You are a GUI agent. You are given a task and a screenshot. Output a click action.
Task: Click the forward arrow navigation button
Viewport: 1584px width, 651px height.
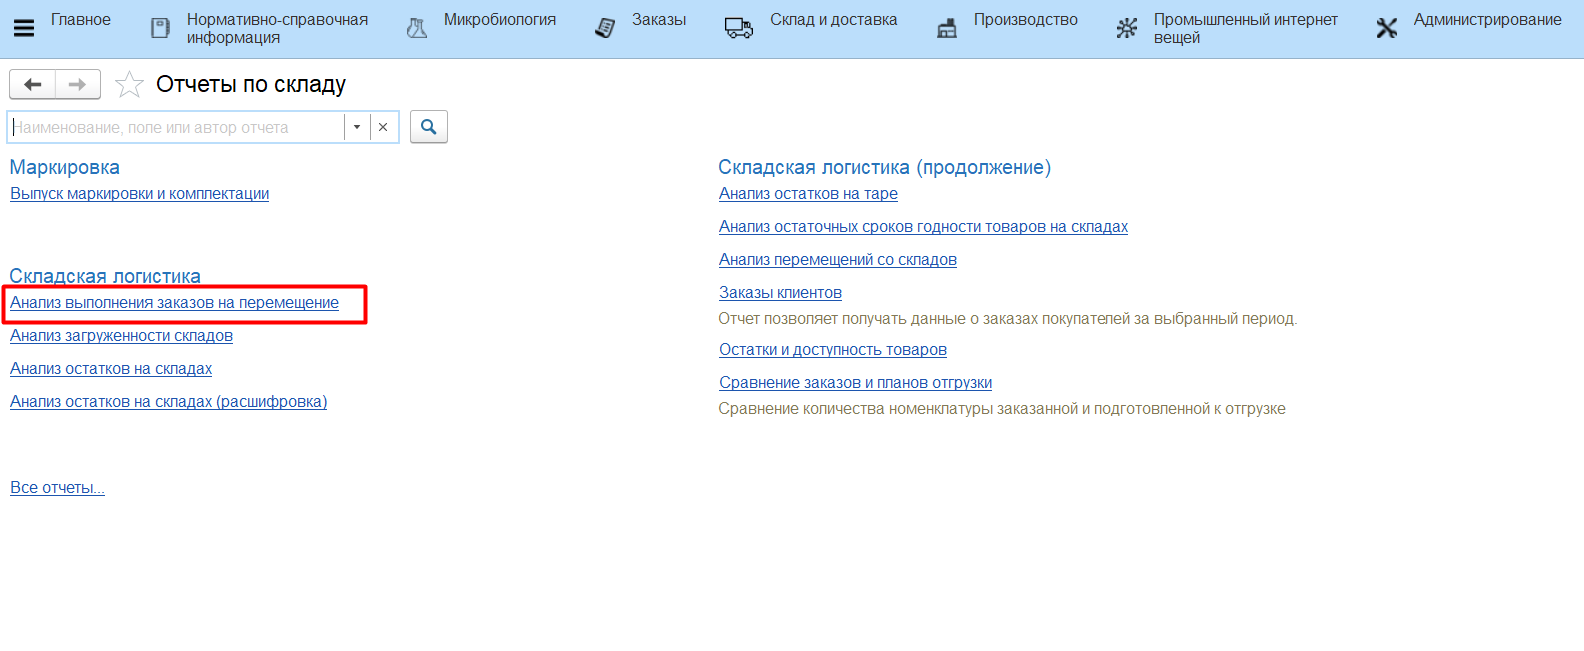(x=77, y=85)
